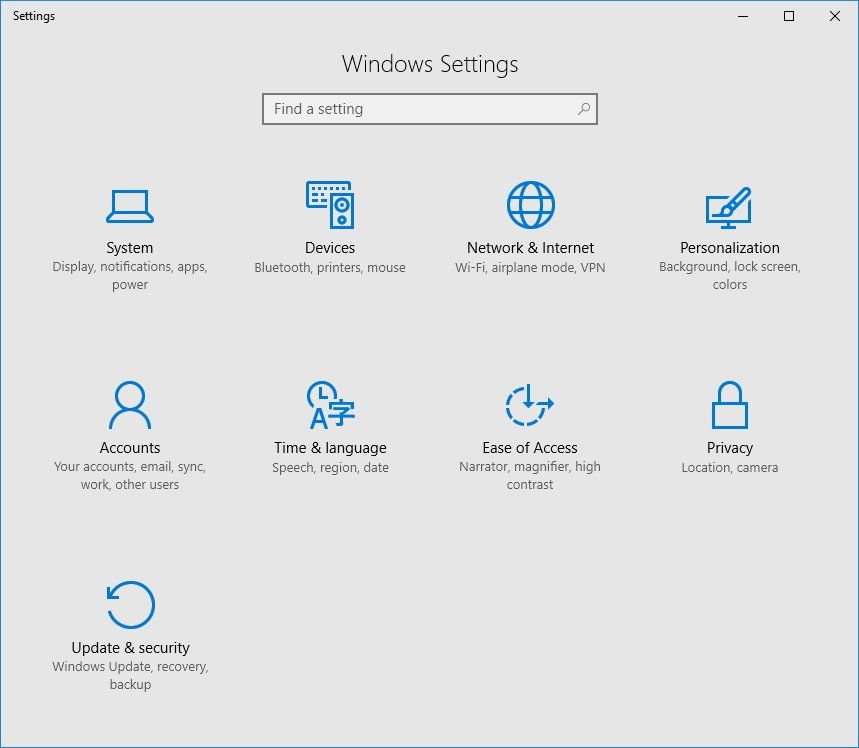Screen dimensions: 859x748
Task: Click the Narrator, magnifier, high contrast text
Action: 529,475
